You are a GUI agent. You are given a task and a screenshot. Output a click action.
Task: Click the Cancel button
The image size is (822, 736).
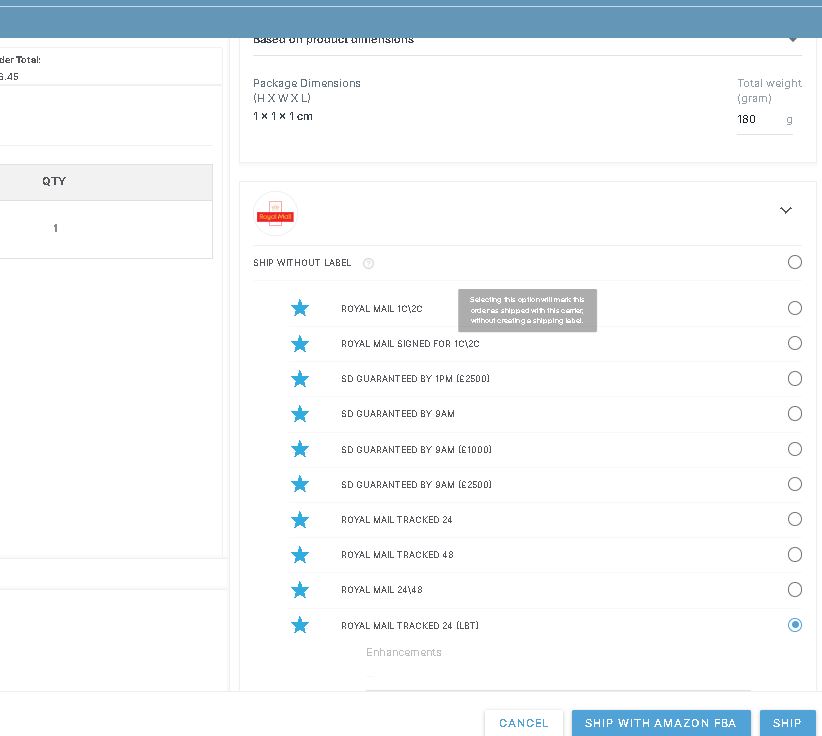[x=524, y=723]
